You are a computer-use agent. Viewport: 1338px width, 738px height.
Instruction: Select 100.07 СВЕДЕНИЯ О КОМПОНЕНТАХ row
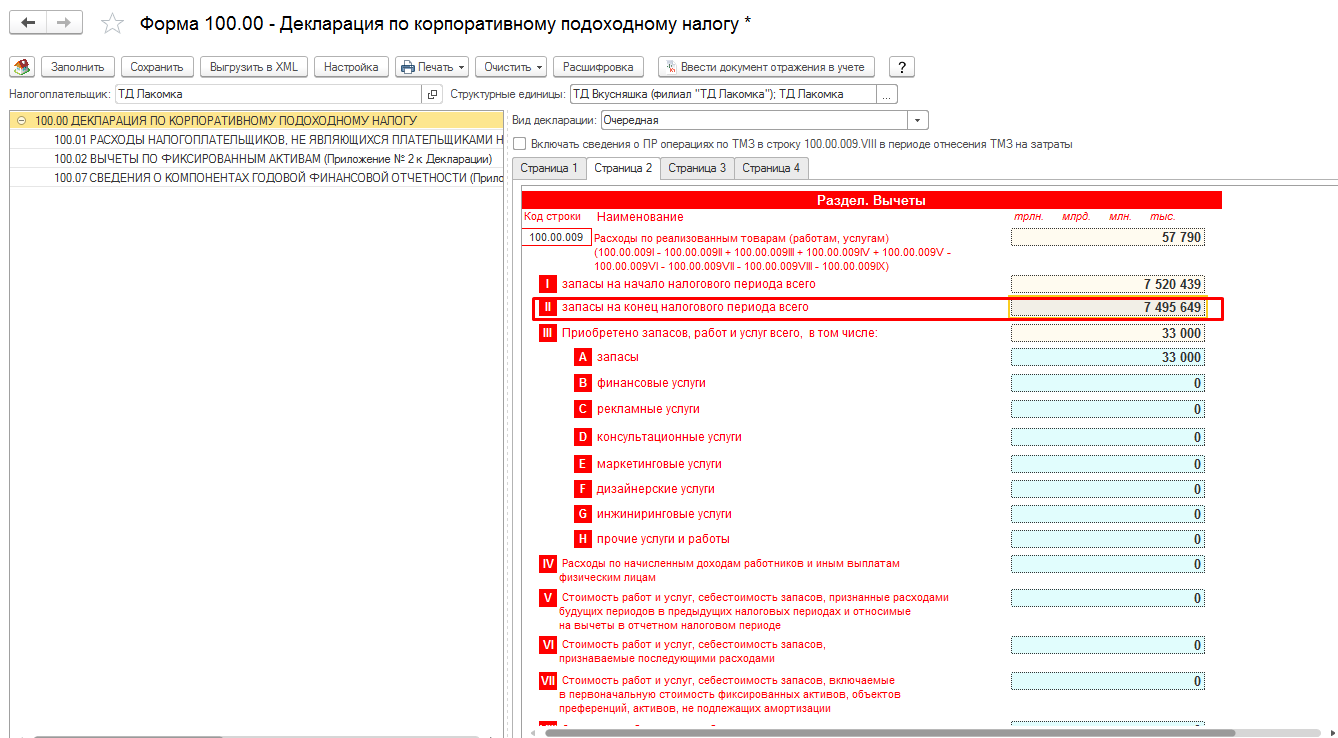click(x=256, y=178)
